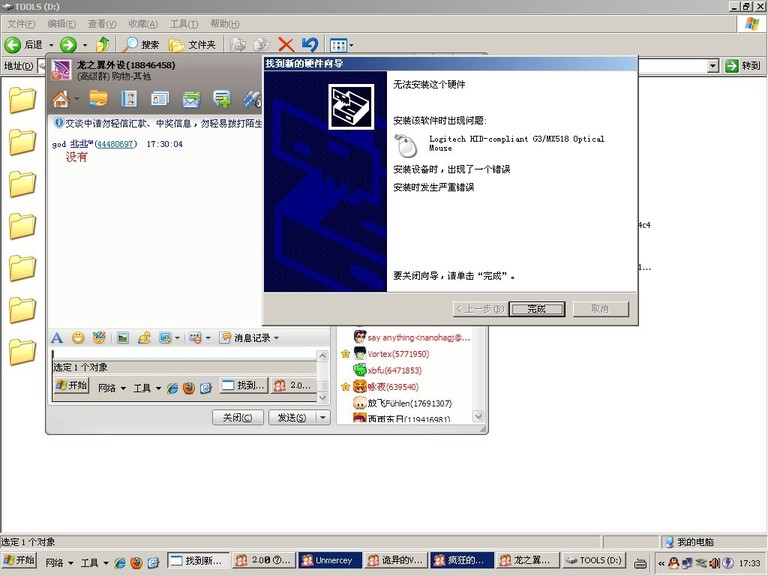Click the Explorer search (搜索) magnifier icon

131,44
